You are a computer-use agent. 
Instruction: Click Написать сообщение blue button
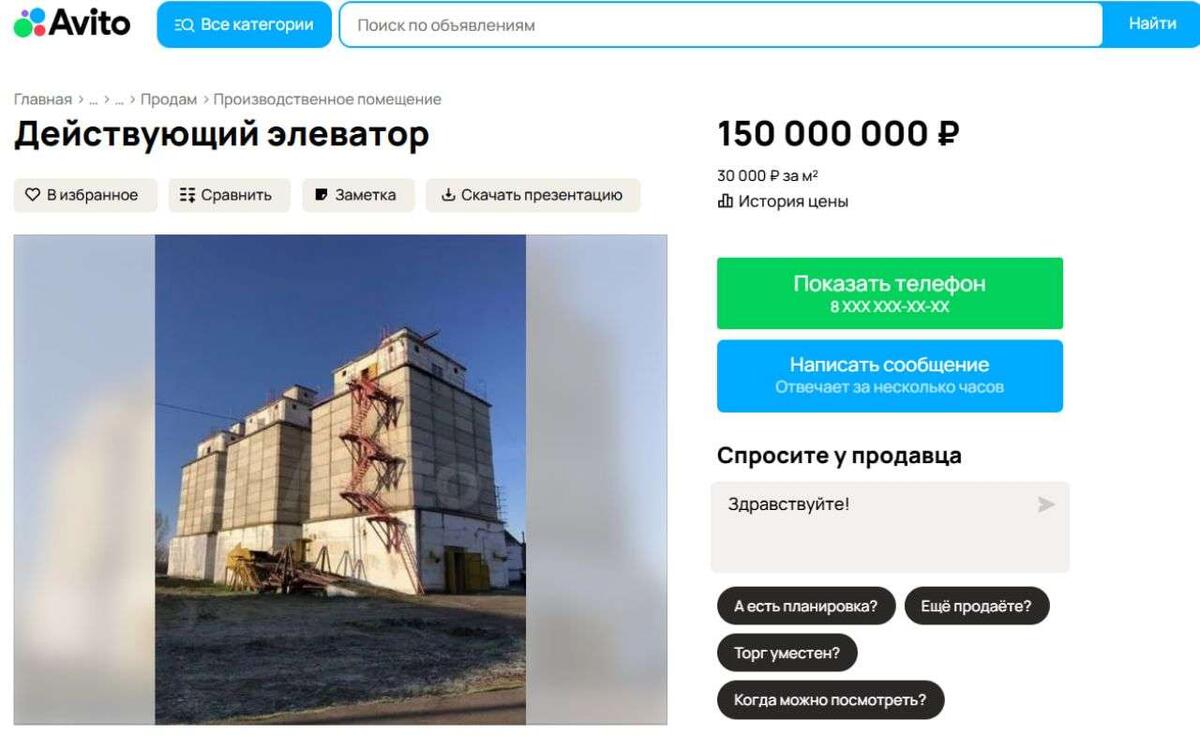[890, 376]
